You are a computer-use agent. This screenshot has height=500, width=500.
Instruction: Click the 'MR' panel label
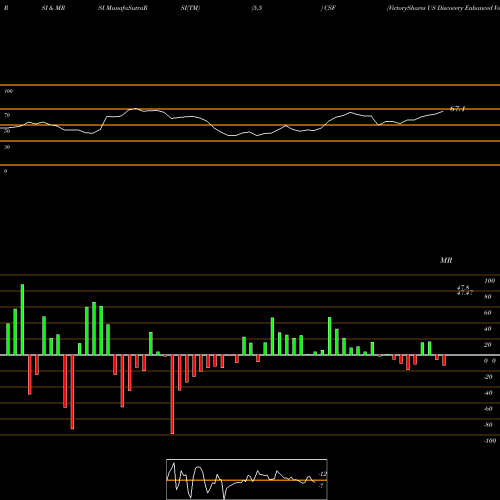point(446,260)
